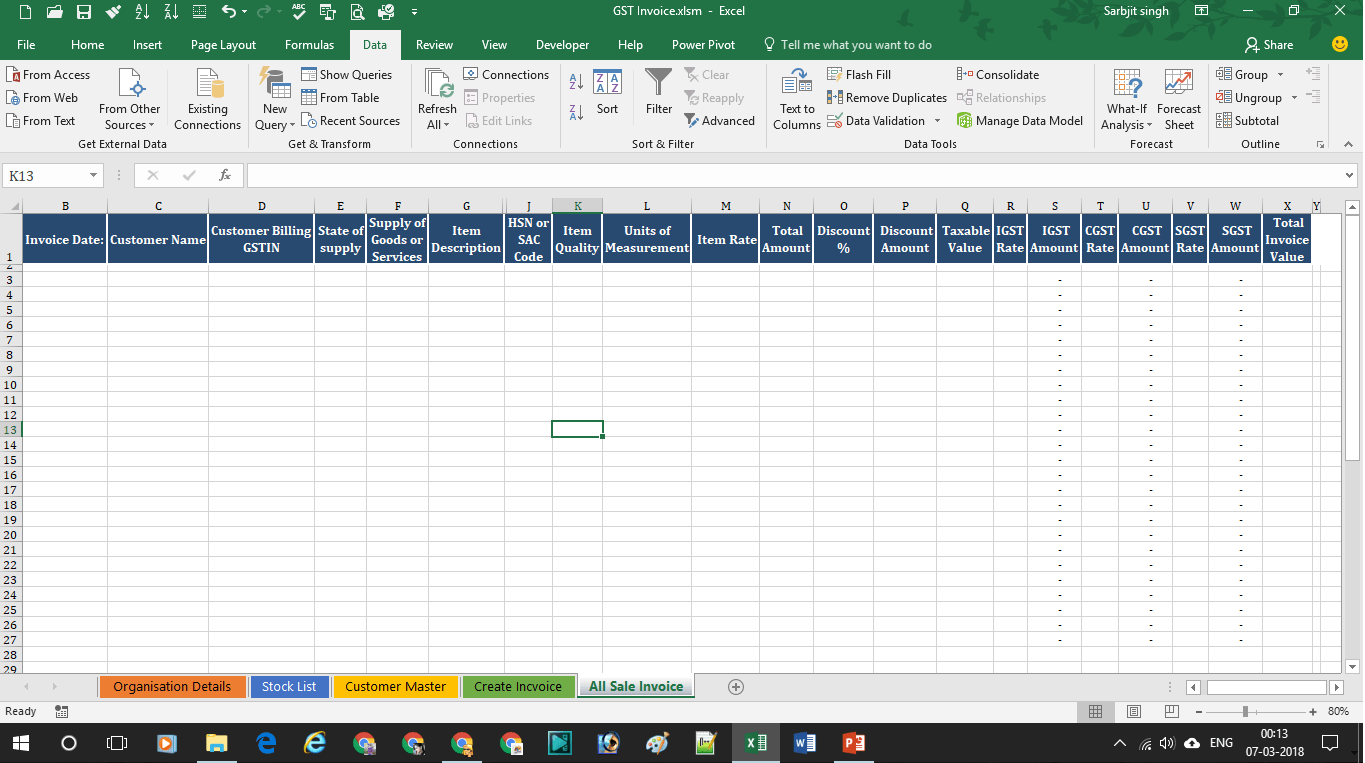Open workbook Connections
This screenshot has height=763, width=1365.
click(x=506, y=75)
